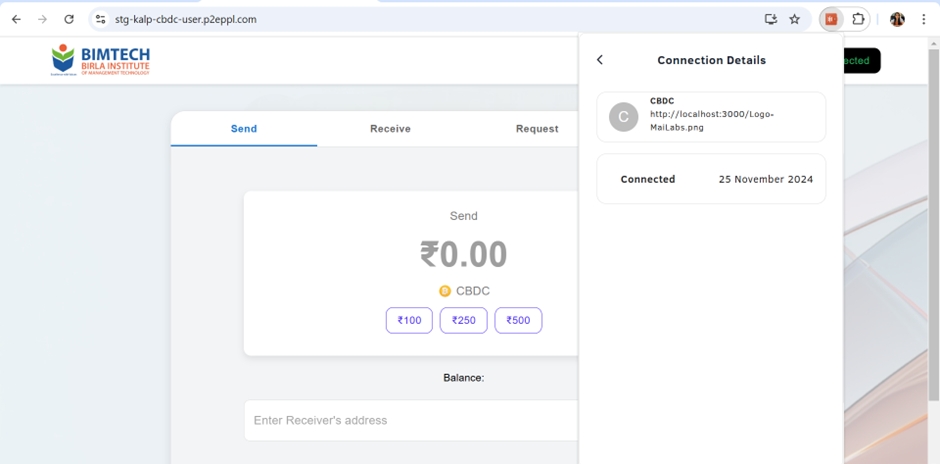This screenshot has height=464, width=940.
Task: Pick the ₹500 quick amount button
Action: (518, 320)
